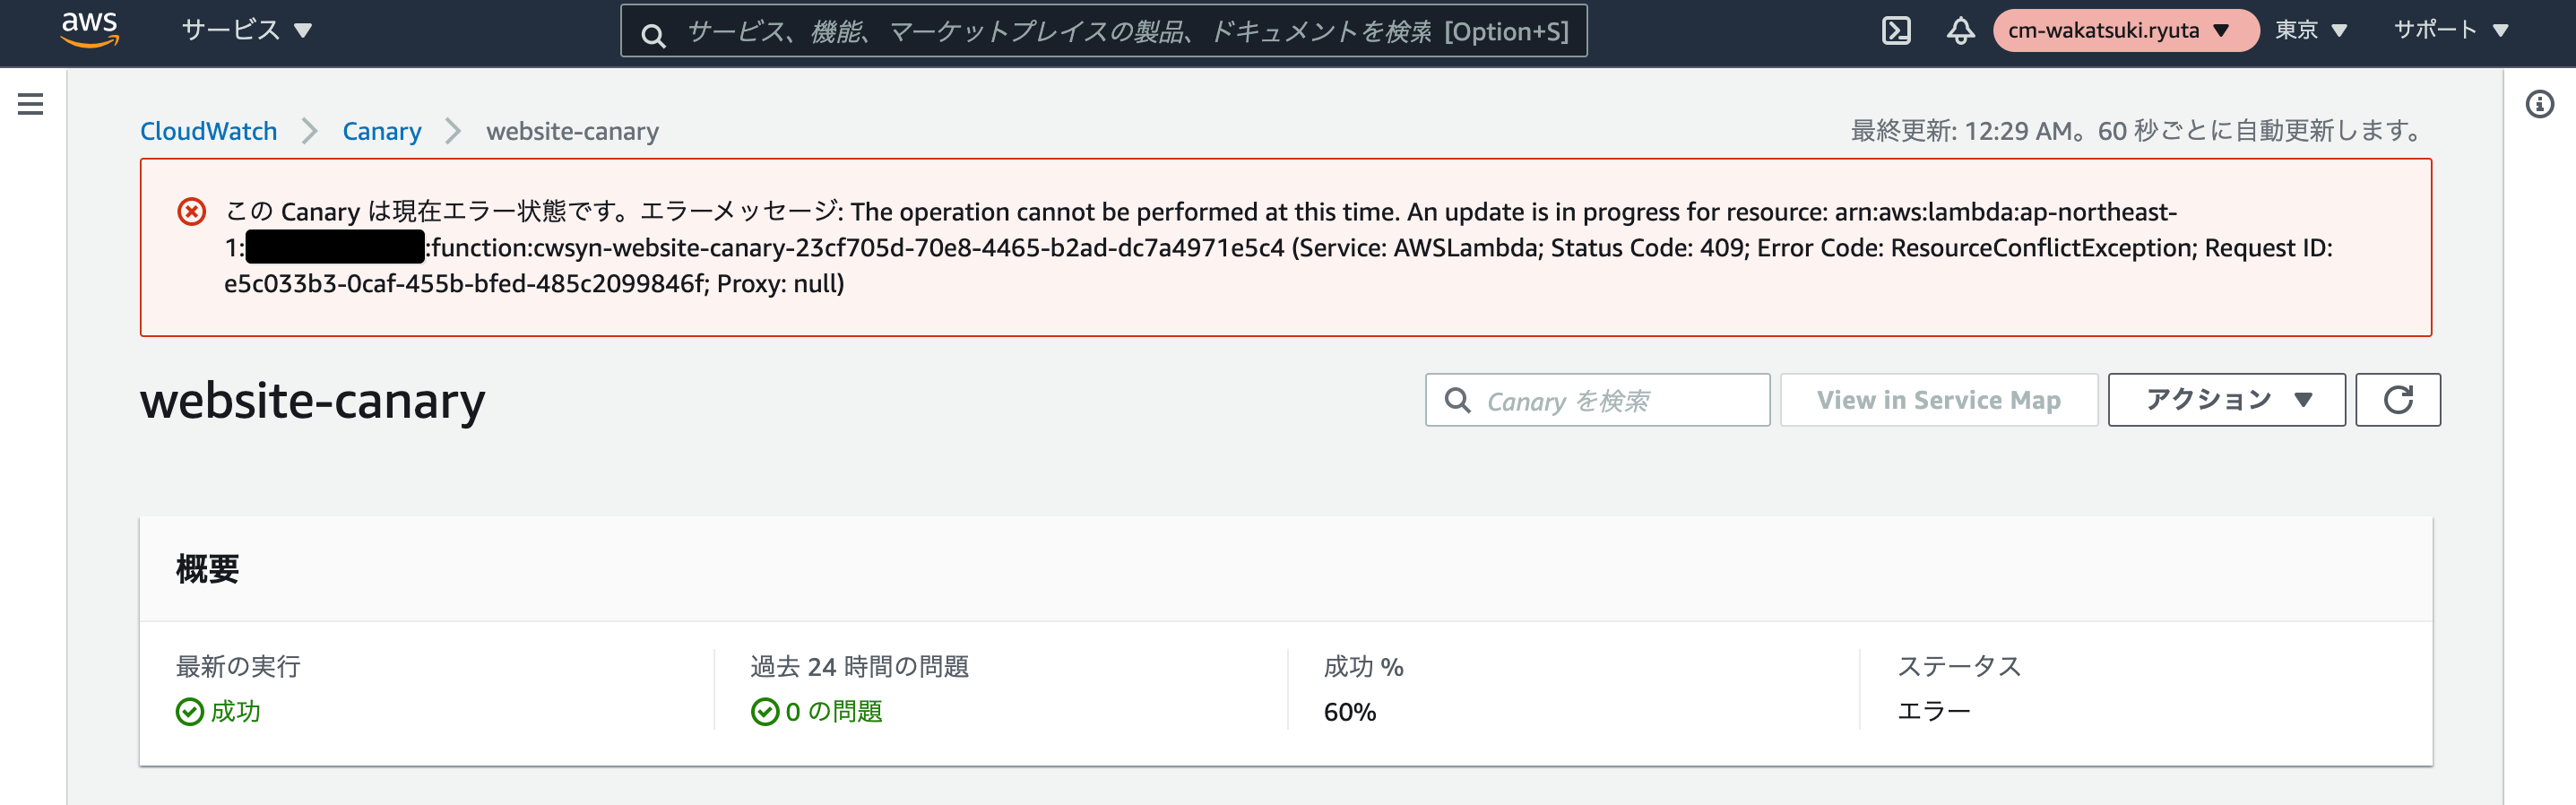Click the search magnifier in top bar
The width and height of the screenshot is (2576, 805).
coord(653,36)
